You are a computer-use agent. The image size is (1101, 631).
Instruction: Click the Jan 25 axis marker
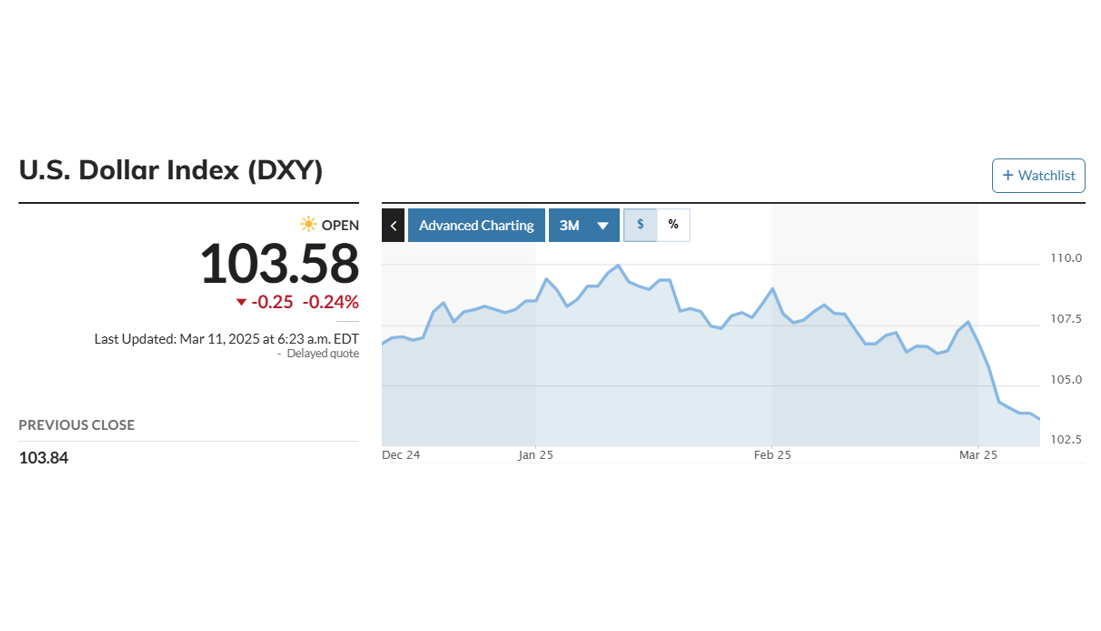coord(535,455)
